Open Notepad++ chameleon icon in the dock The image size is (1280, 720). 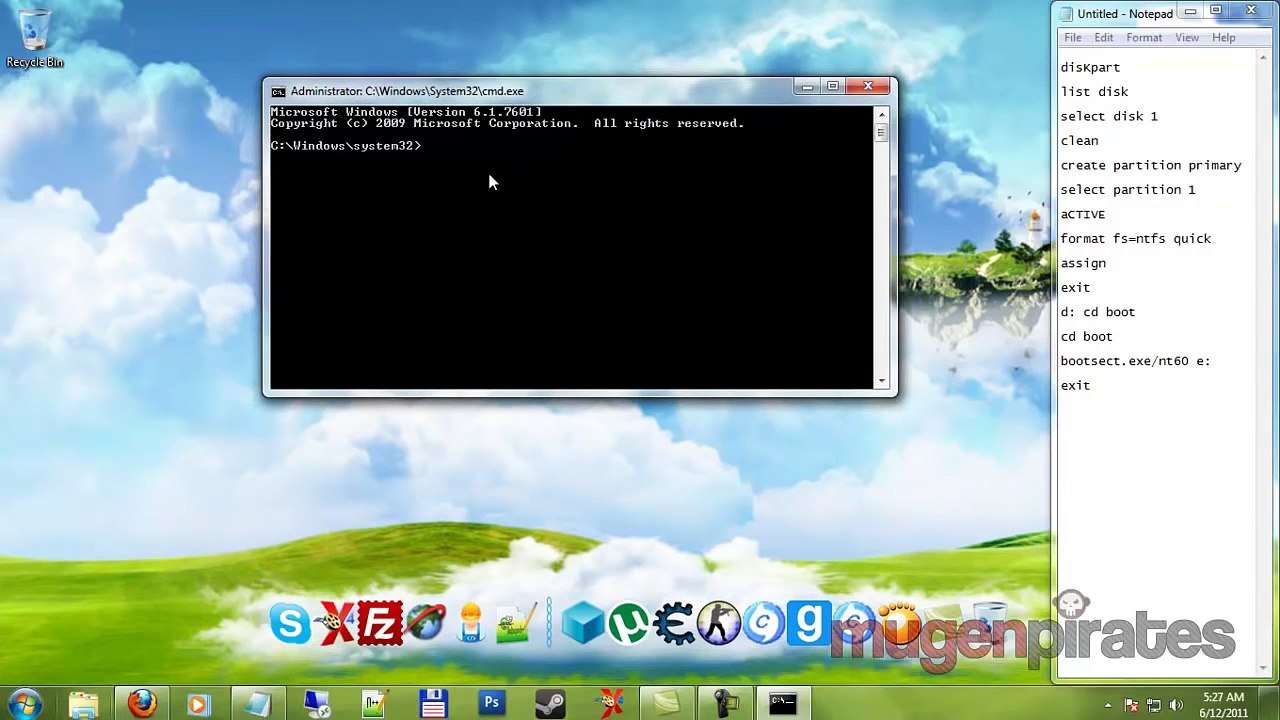pos(516,624)
